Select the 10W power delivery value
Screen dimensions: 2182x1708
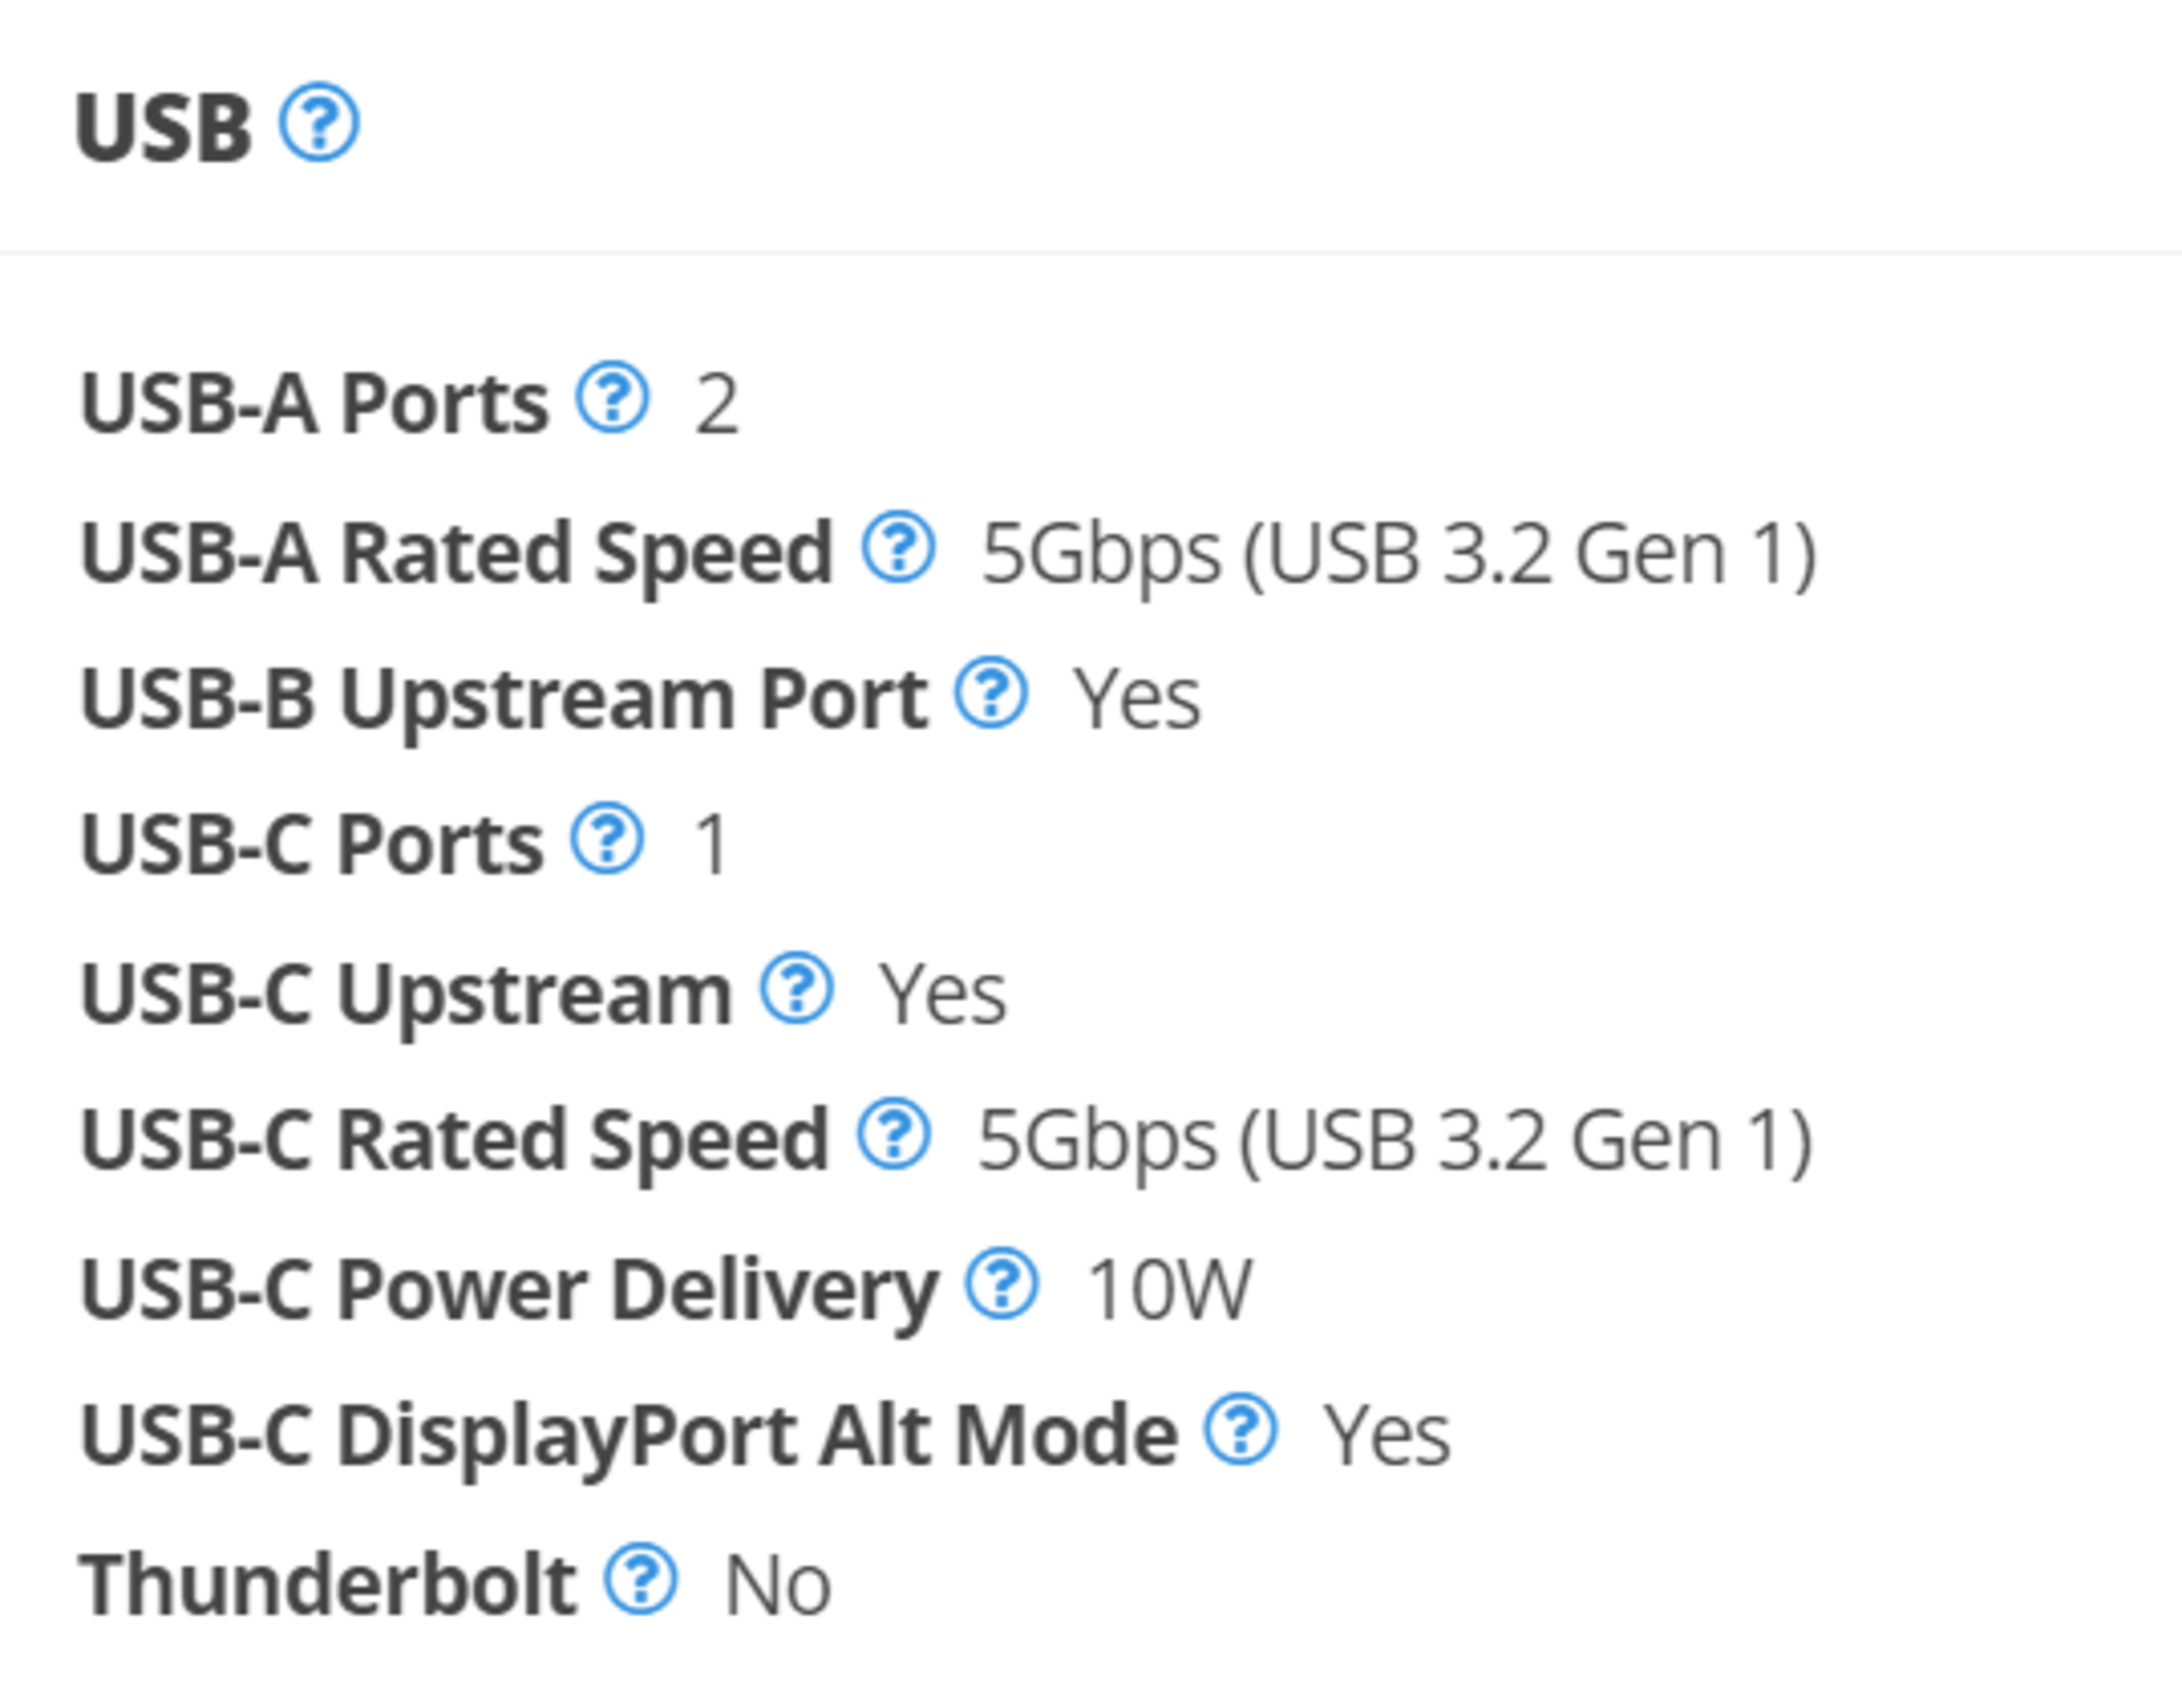point(1168,1290)
